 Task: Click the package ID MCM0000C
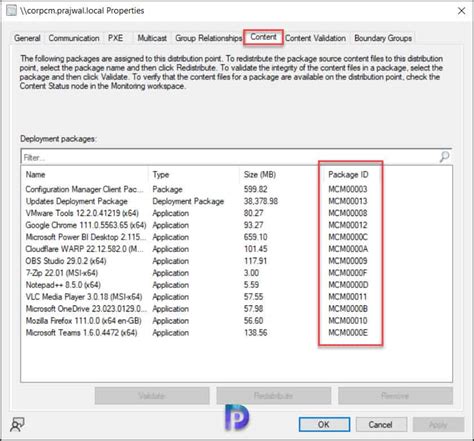pyautogui.click(x=348, y=237)
